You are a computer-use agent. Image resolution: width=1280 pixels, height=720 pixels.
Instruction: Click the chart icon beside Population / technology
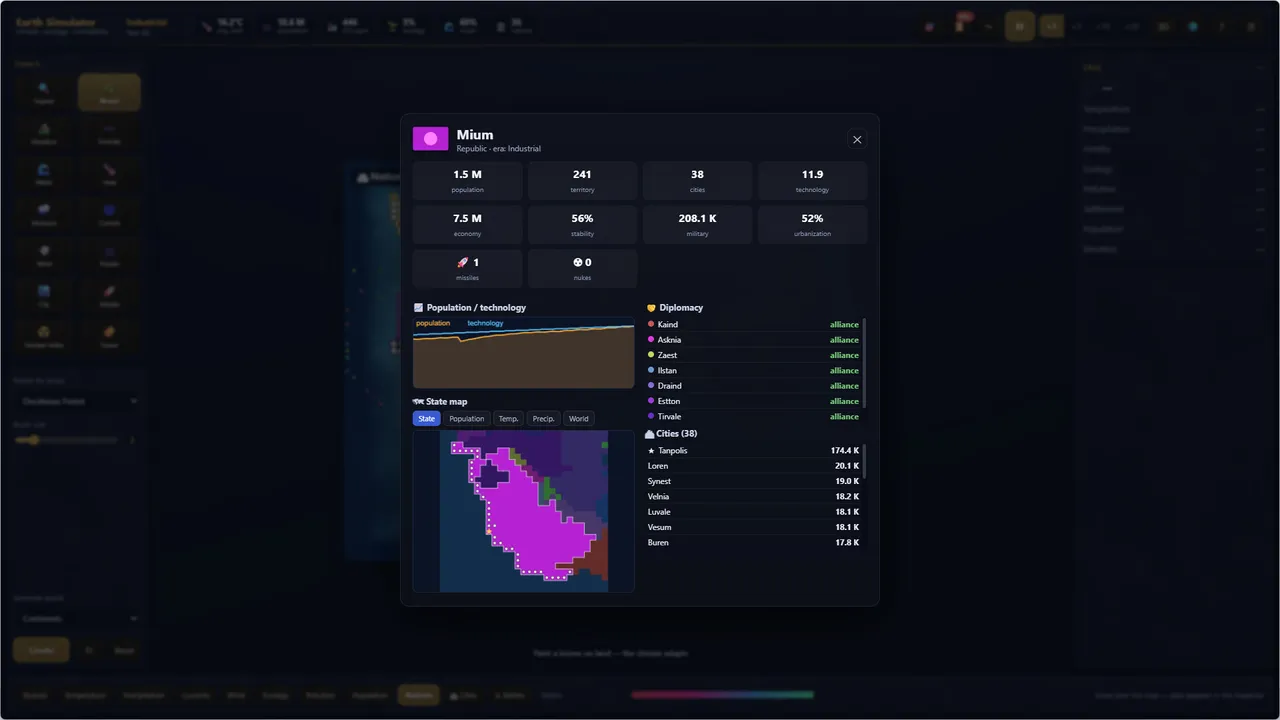point(419,308)
